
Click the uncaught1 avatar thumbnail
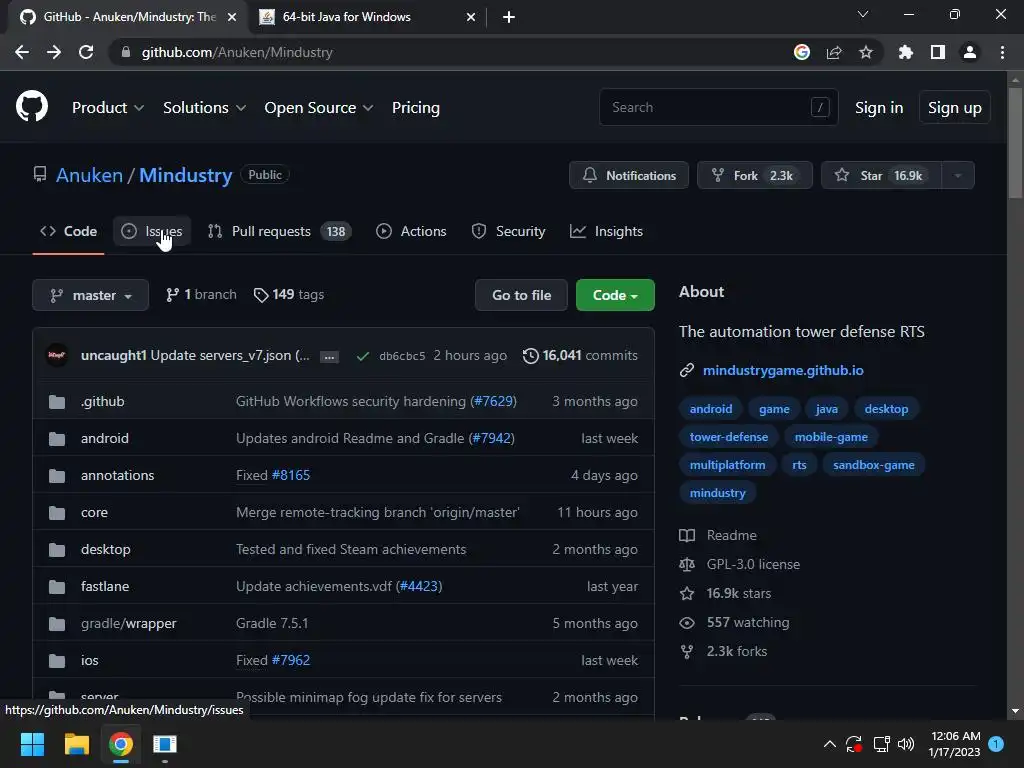coord(57,355)
